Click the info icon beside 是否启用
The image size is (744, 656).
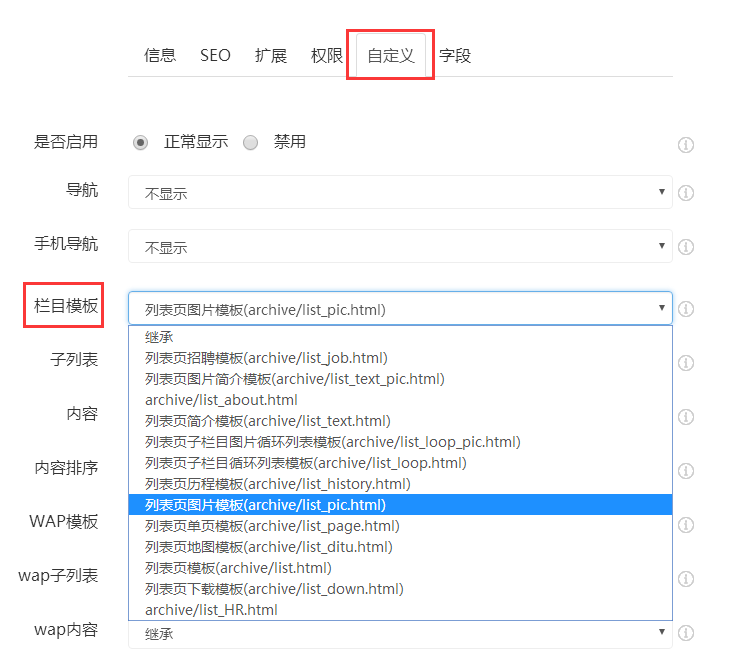coord(686,145)
